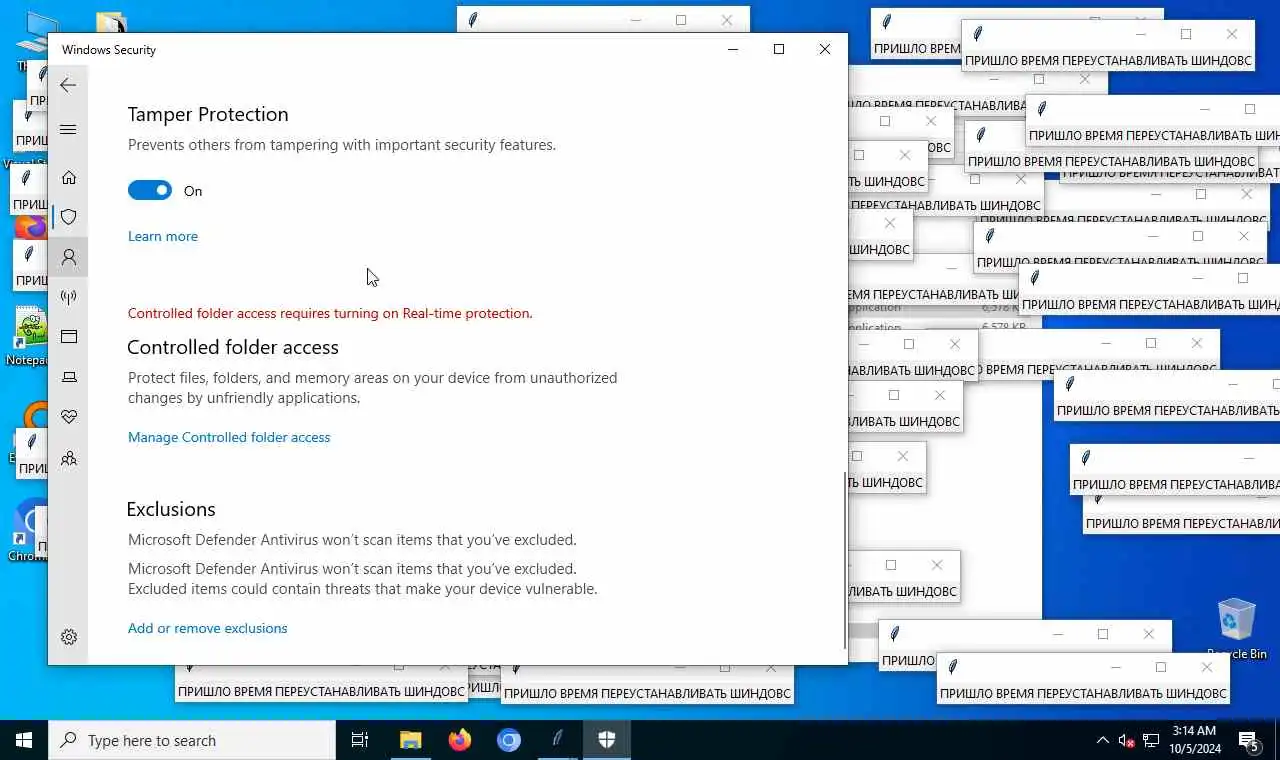This screenshot has height=760, width=1280.
Task: Open Task View from the taskbar
Action: [x=360, y=740]
